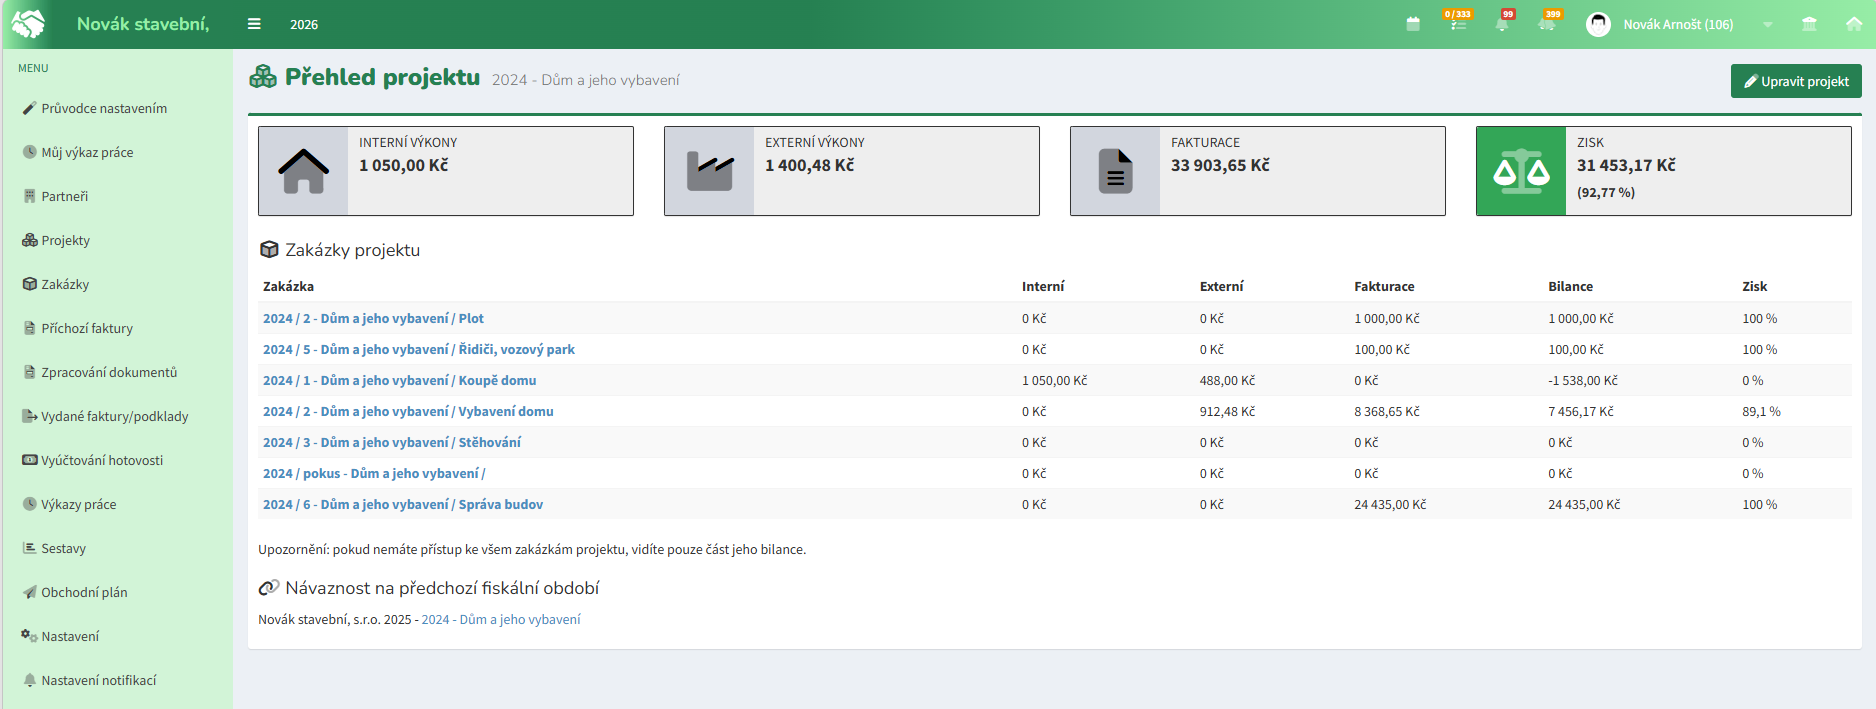This screenshot has height=709, width=1876.
Task: Open the calendar icon in header
Action: [x=1413, y=24]
